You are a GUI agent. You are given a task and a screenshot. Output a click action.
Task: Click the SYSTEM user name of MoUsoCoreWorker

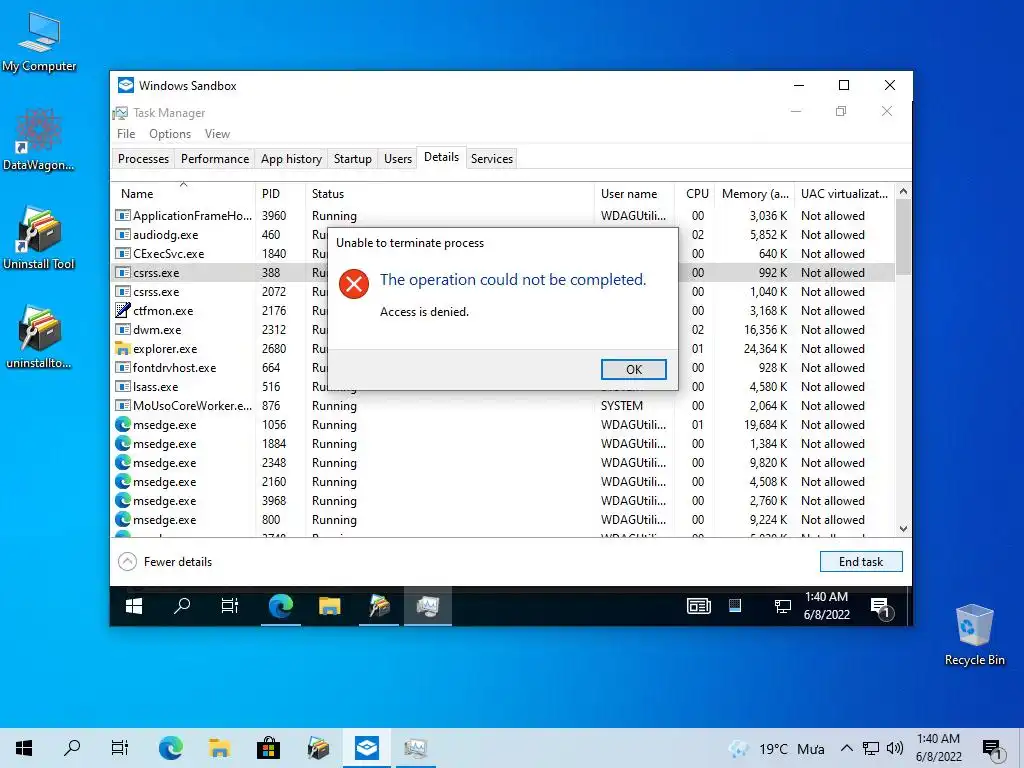[622, 406]
